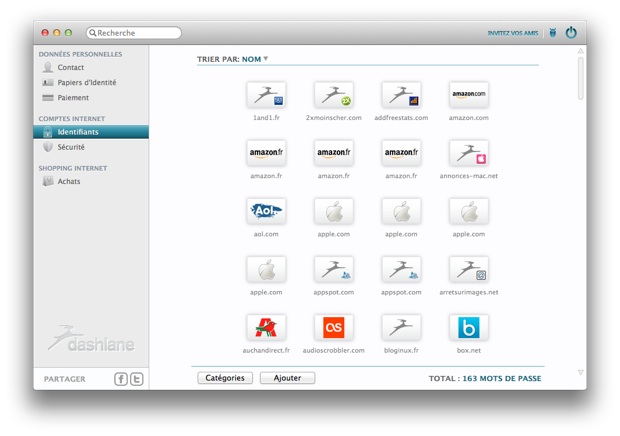The width and height of the screenshot is (620, 436).
Task: Open the Papiers d'identité section label
Action: point(87,82)
